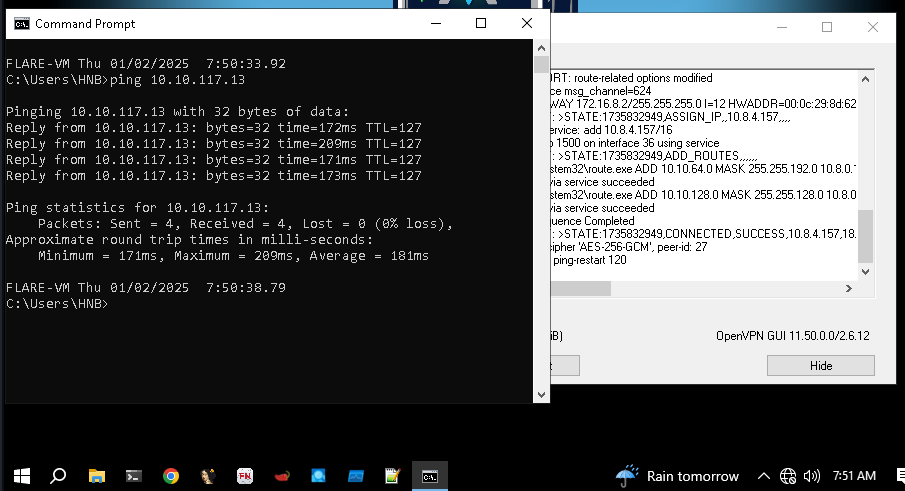Launch File Explorer from the taskbar
905x491 pixels.
point(96,476)
